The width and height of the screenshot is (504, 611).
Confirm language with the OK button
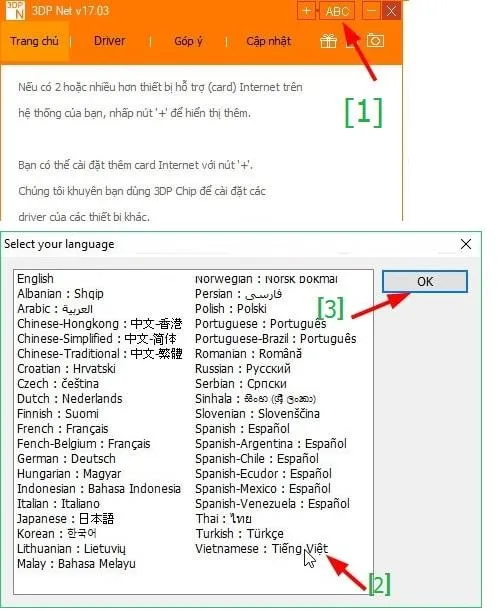pyautogui.click(x=424, y=281)
